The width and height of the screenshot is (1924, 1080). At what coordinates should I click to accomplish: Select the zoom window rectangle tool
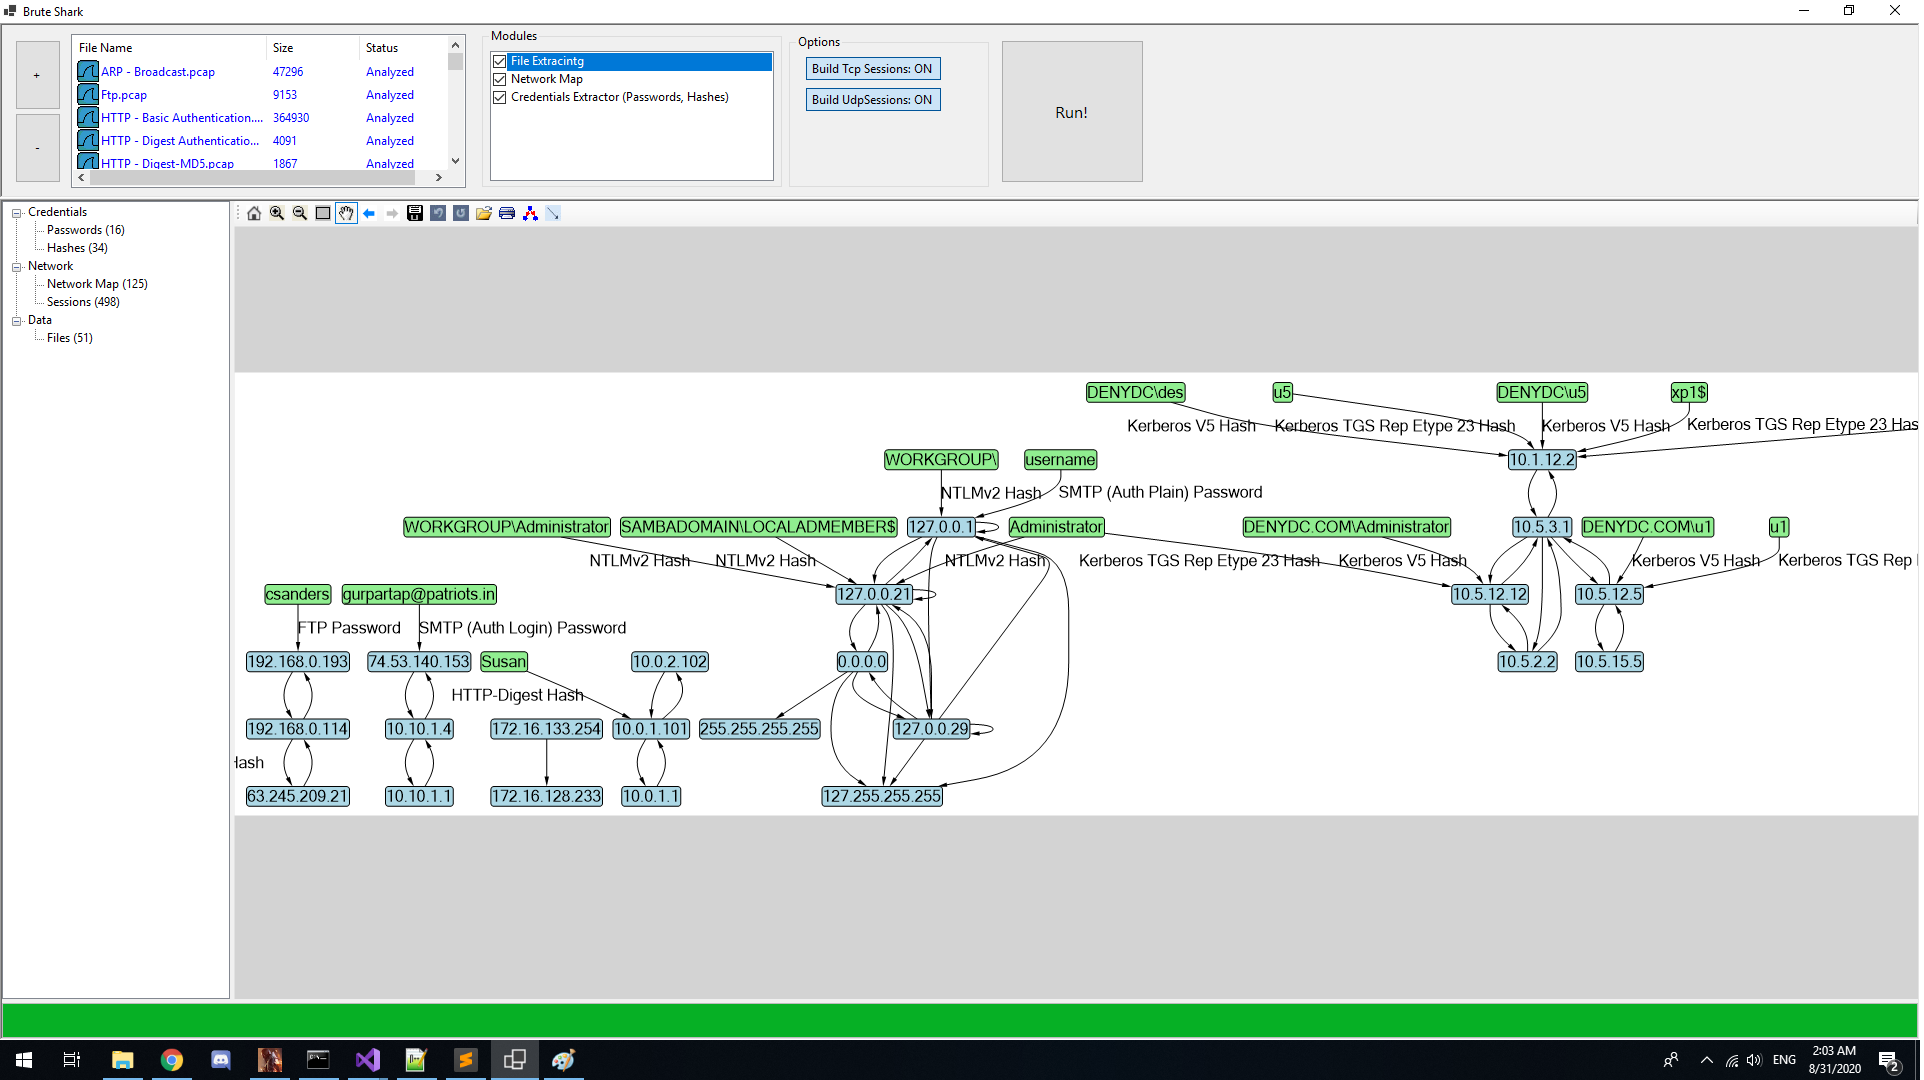(323, 213)
